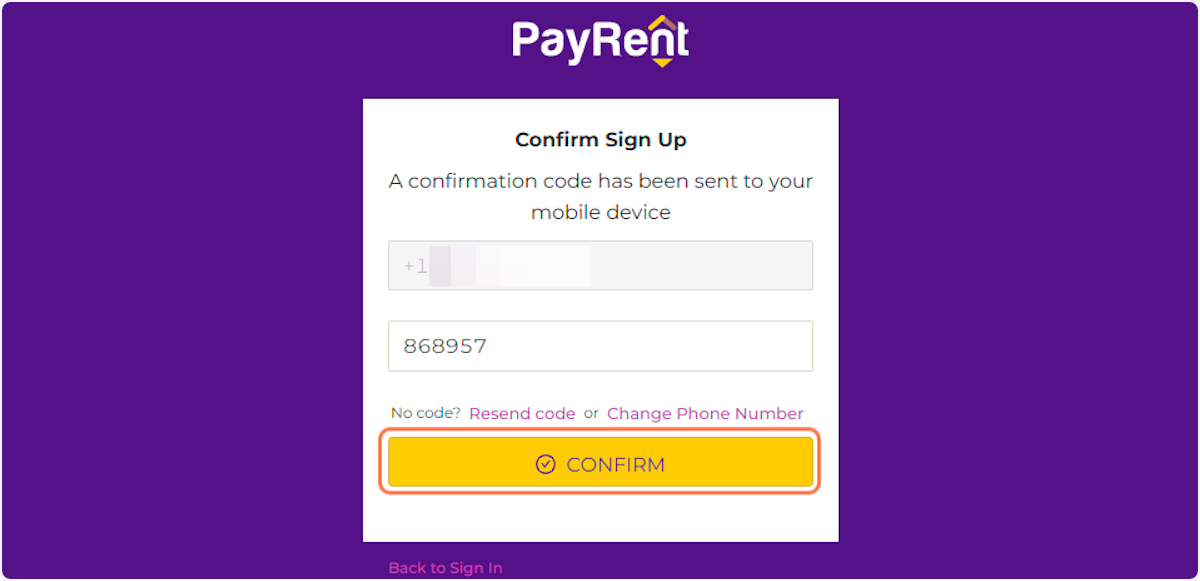Click the Confirm Sign Up heading
Viewport: 1200px width, 581px height.
tap(600, 139)
